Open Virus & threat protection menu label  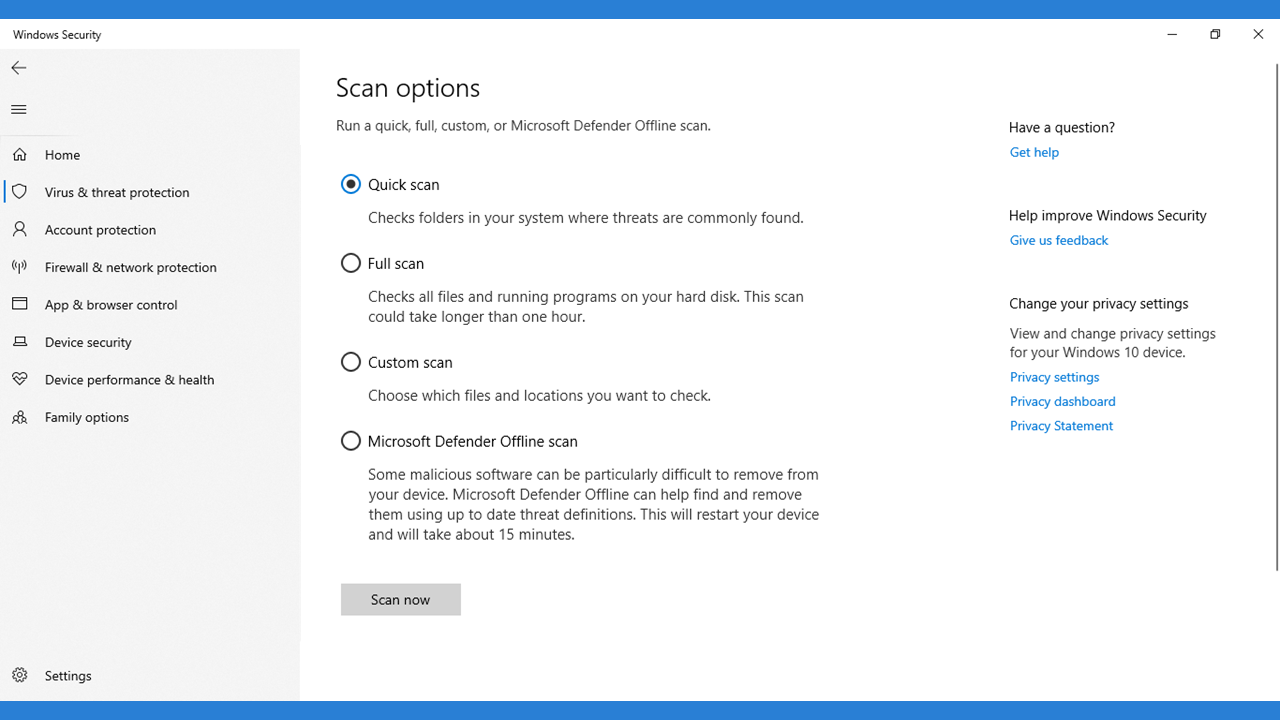(117, 192)
